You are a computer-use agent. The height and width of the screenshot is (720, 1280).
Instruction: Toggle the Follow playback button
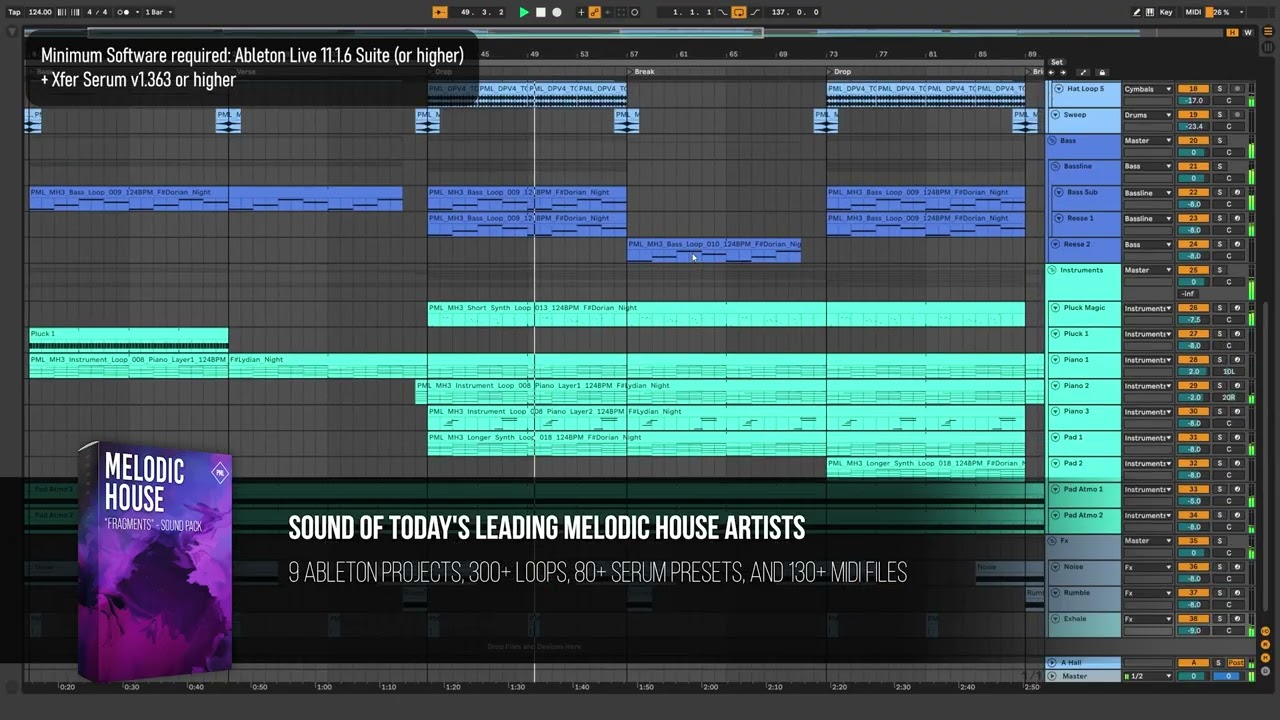440,12
